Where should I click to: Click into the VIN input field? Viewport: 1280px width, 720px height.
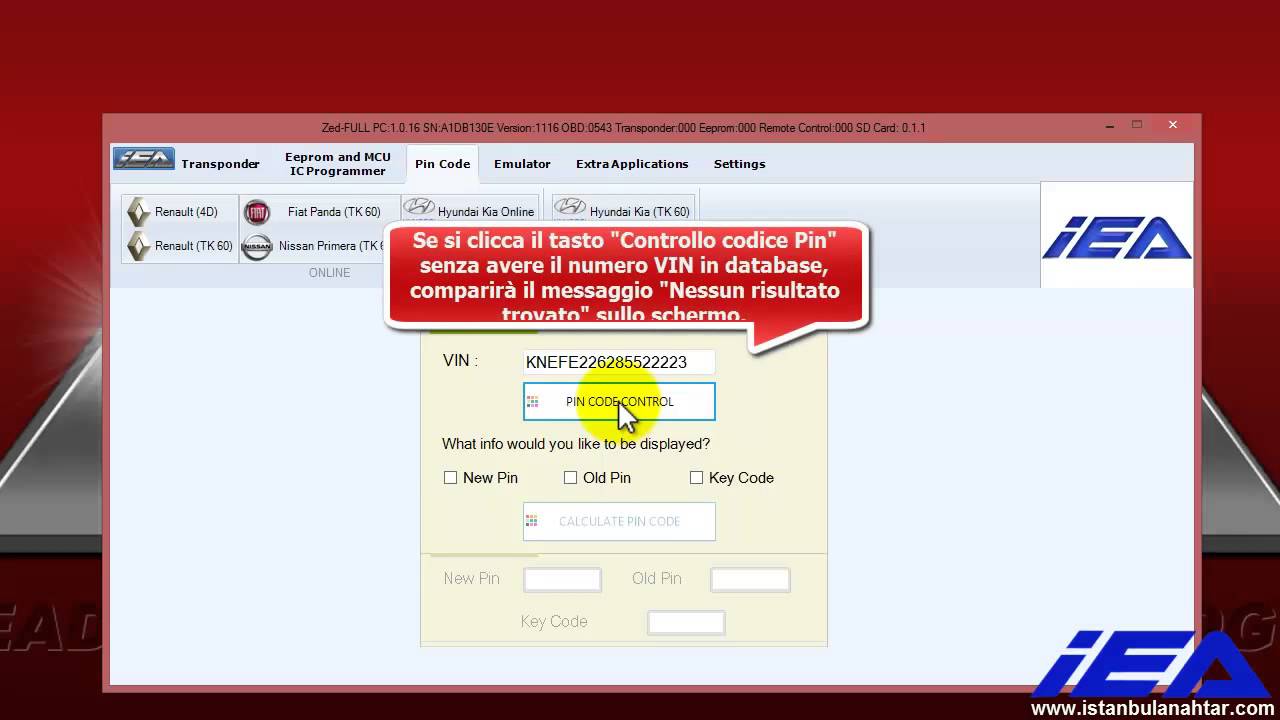click(x=619, y=362)
